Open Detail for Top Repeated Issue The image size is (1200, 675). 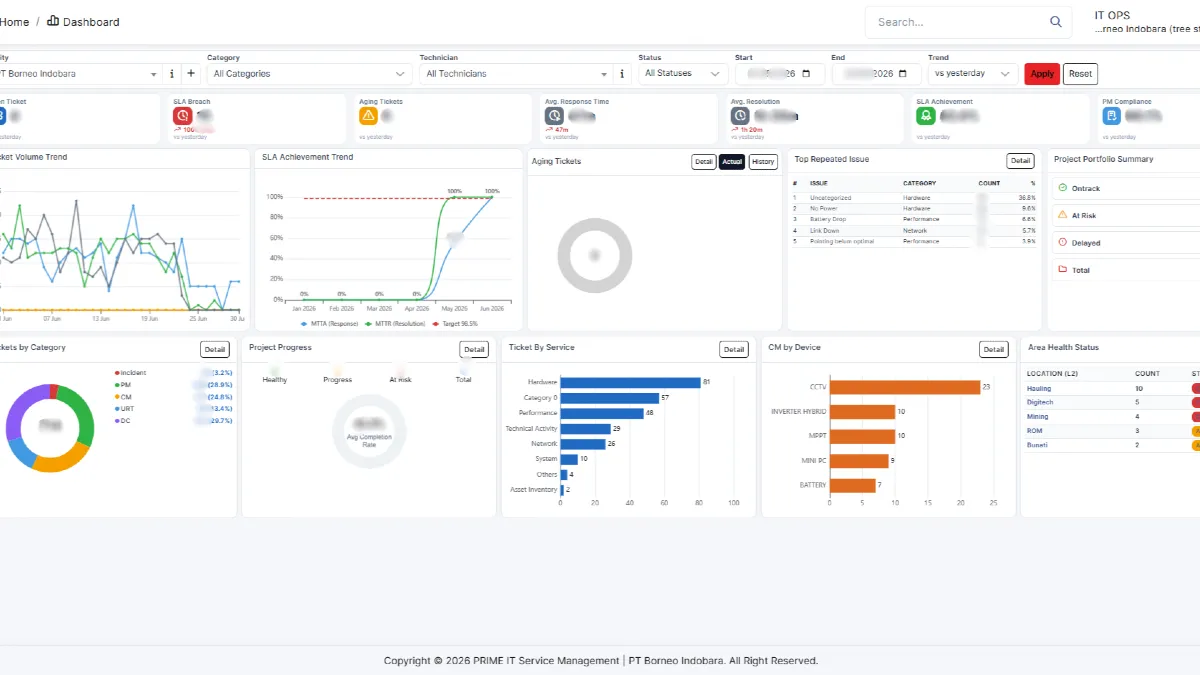(1020, 161)
